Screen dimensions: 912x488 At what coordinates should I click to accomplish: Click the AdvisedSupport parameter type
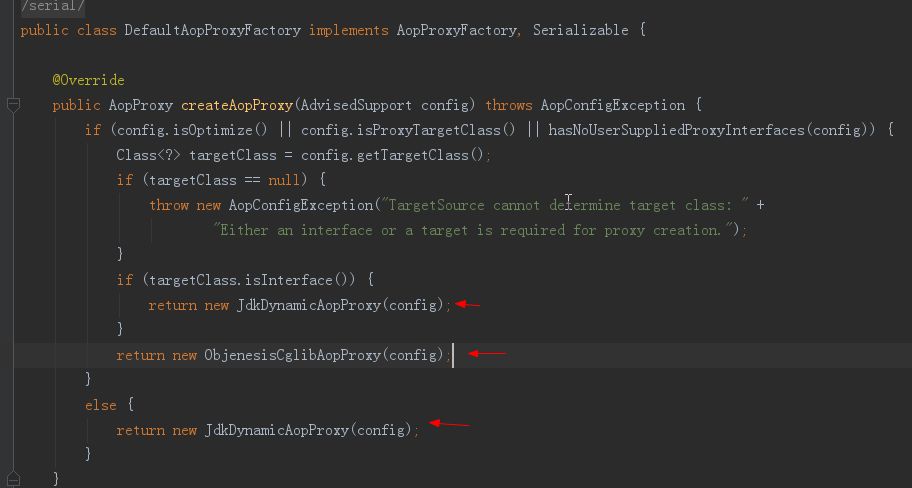356,105
